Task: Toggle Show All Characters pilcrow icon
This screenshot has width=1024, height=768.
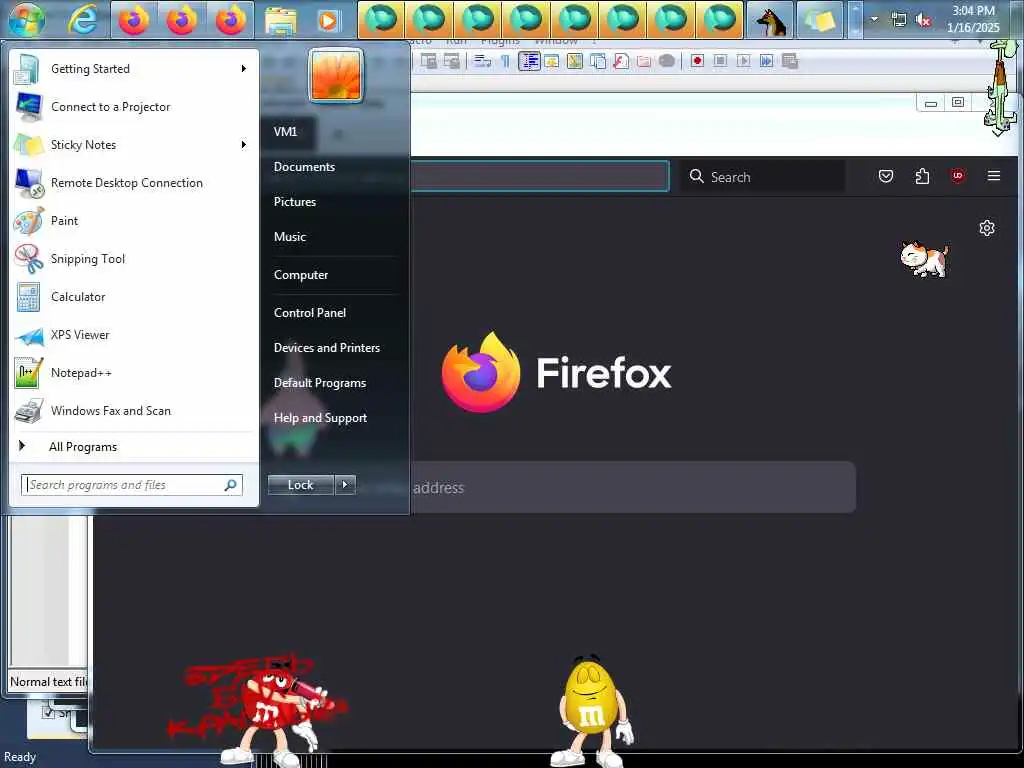Action: tap(505, 61)
